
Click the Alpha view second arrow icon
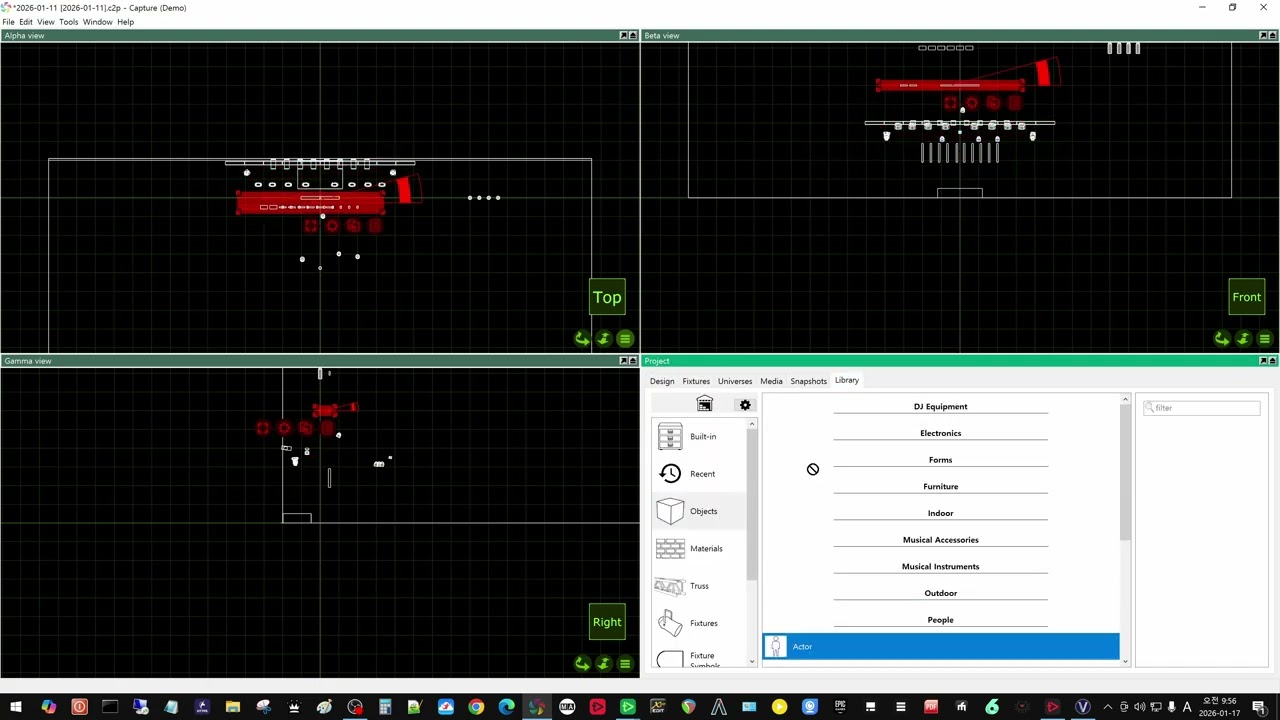603,339
